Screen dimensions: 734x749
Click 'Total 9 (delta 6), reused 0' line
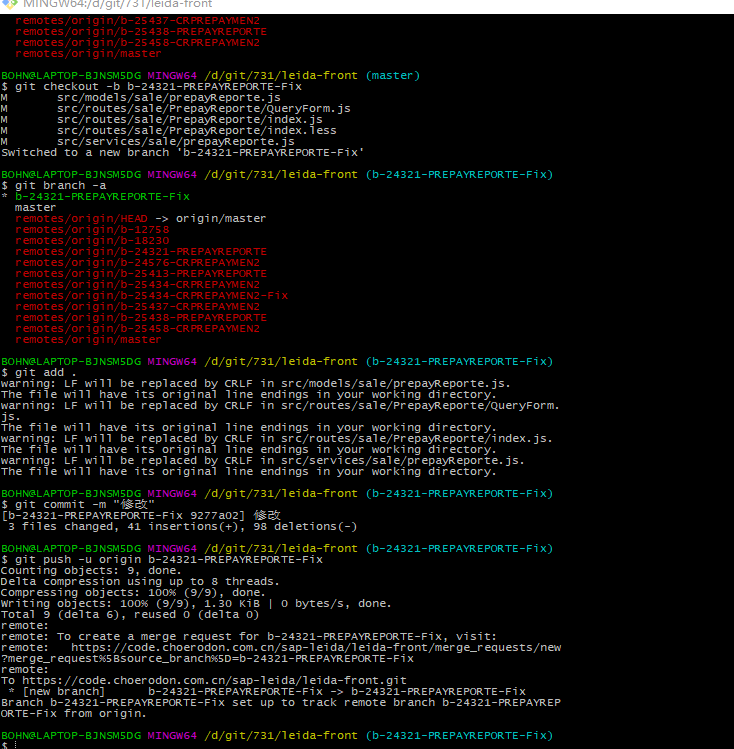click(130, 614)
